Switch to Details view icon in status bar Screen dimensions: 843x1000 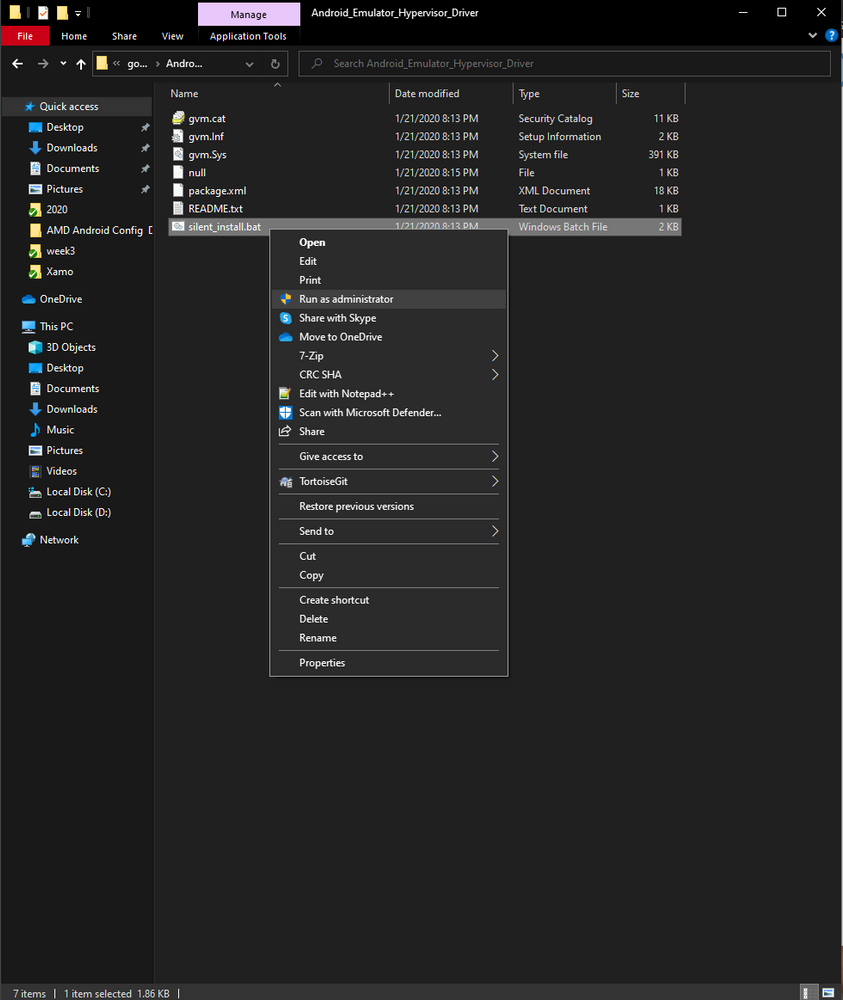click(808, 992)
